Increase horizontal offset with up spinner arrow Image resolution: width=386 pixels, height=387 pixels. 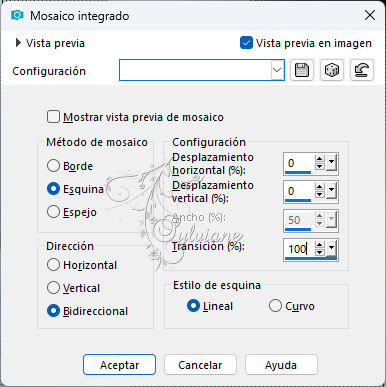[319, 159]
